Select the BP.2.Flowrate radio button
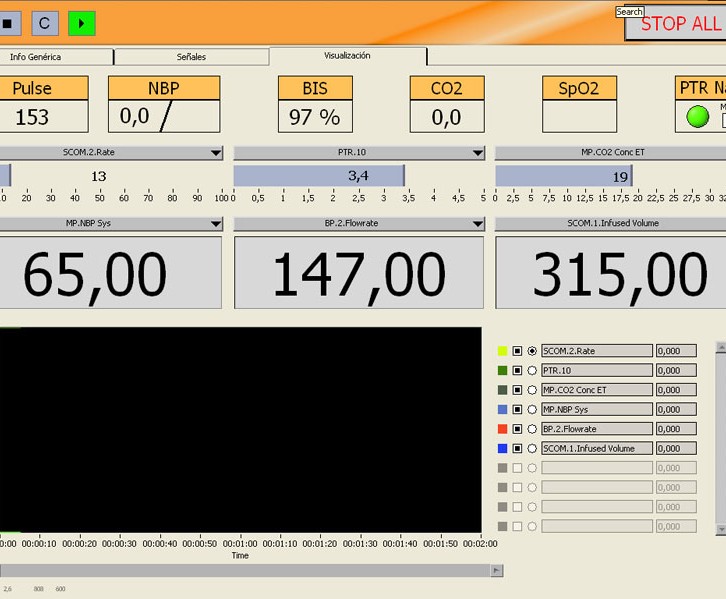The image size is (726, 599). point(532,429)
